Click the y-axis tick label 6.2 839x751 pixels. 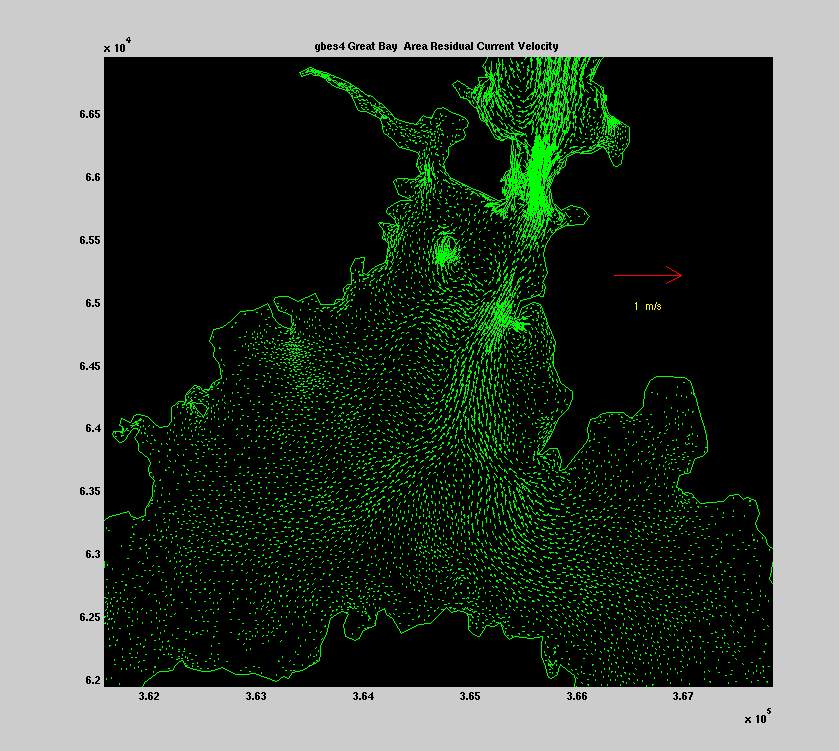93,680
